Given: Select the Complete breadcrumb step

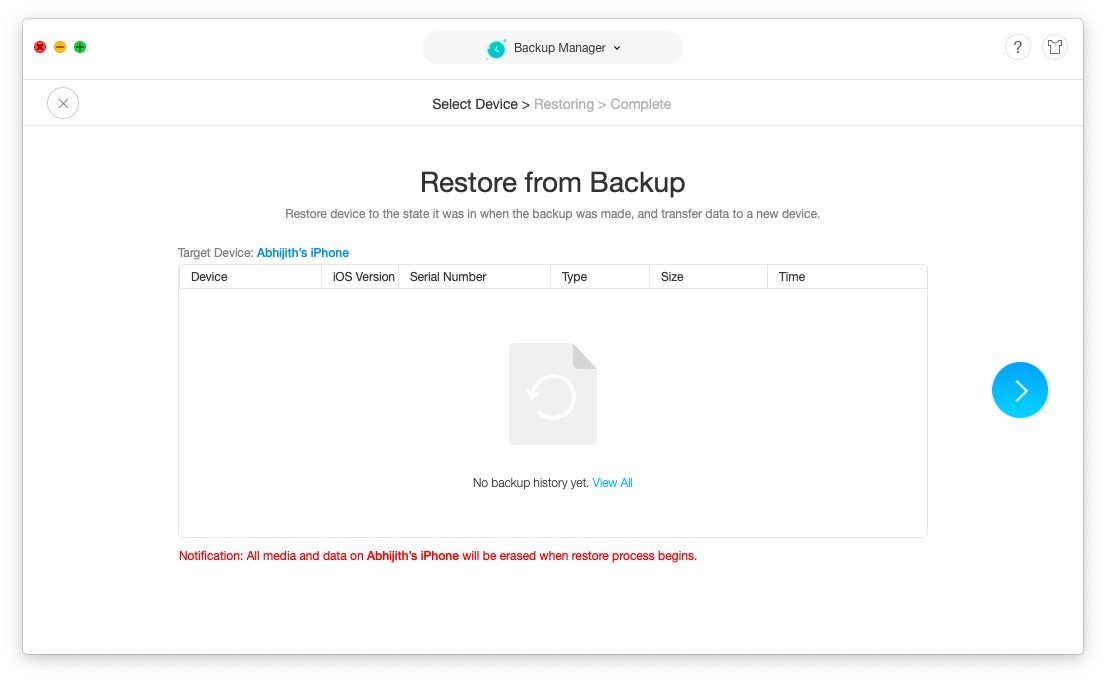Looking at the screenshot, I should pos(640,104).
